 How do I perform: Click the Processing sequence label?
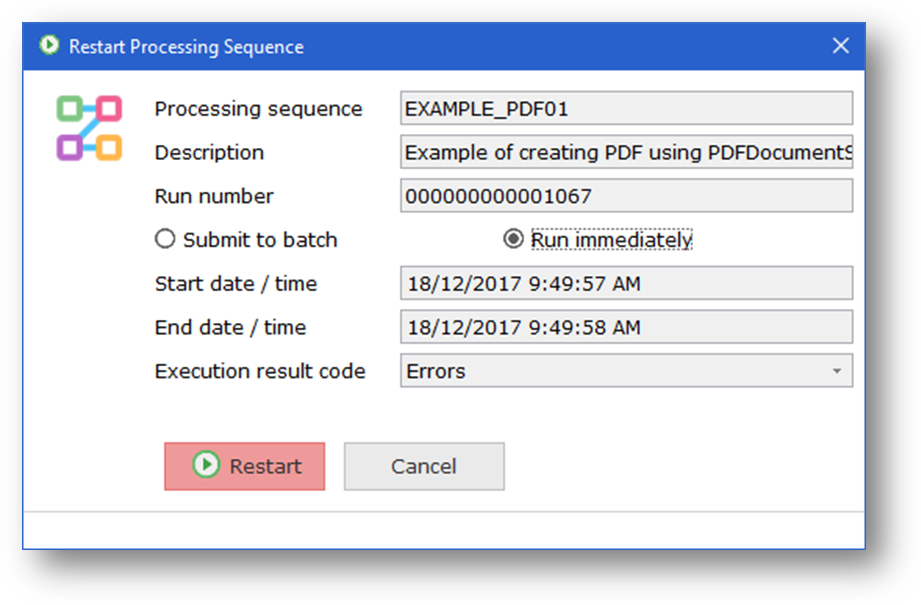click(258, 109)
